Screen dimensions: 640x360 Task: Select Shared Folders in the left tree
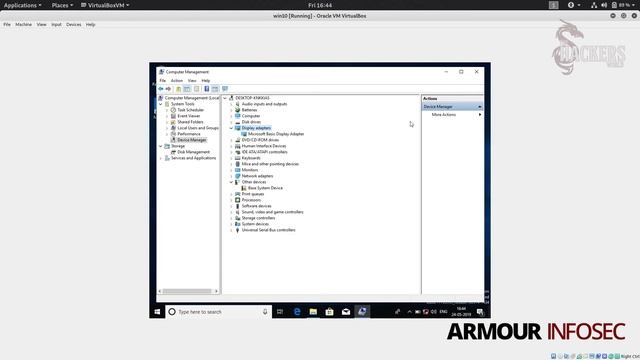pyautogui.click(x=190, y=122)
